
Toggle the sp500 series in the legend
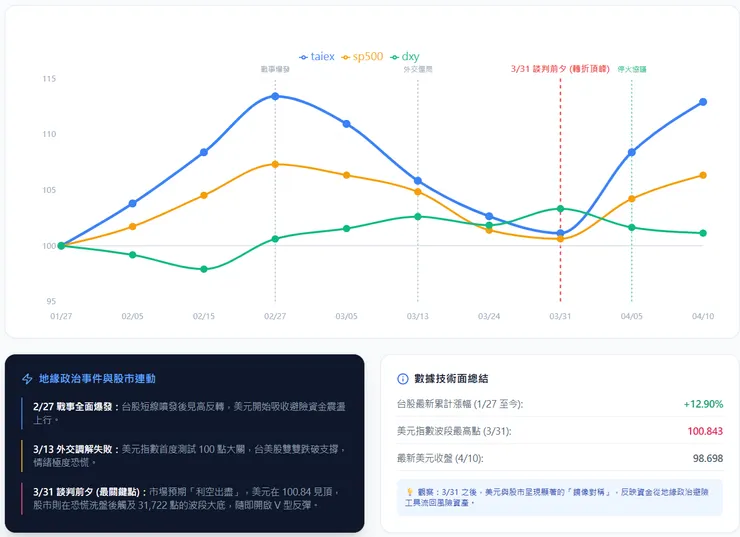362,57
